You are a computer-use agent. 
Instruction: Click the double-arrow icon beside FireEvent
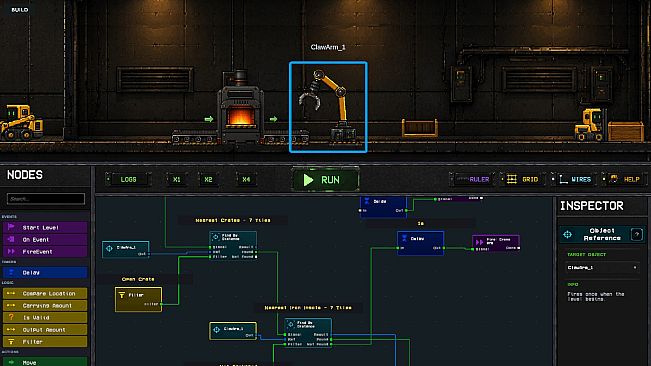click(11, 251)
